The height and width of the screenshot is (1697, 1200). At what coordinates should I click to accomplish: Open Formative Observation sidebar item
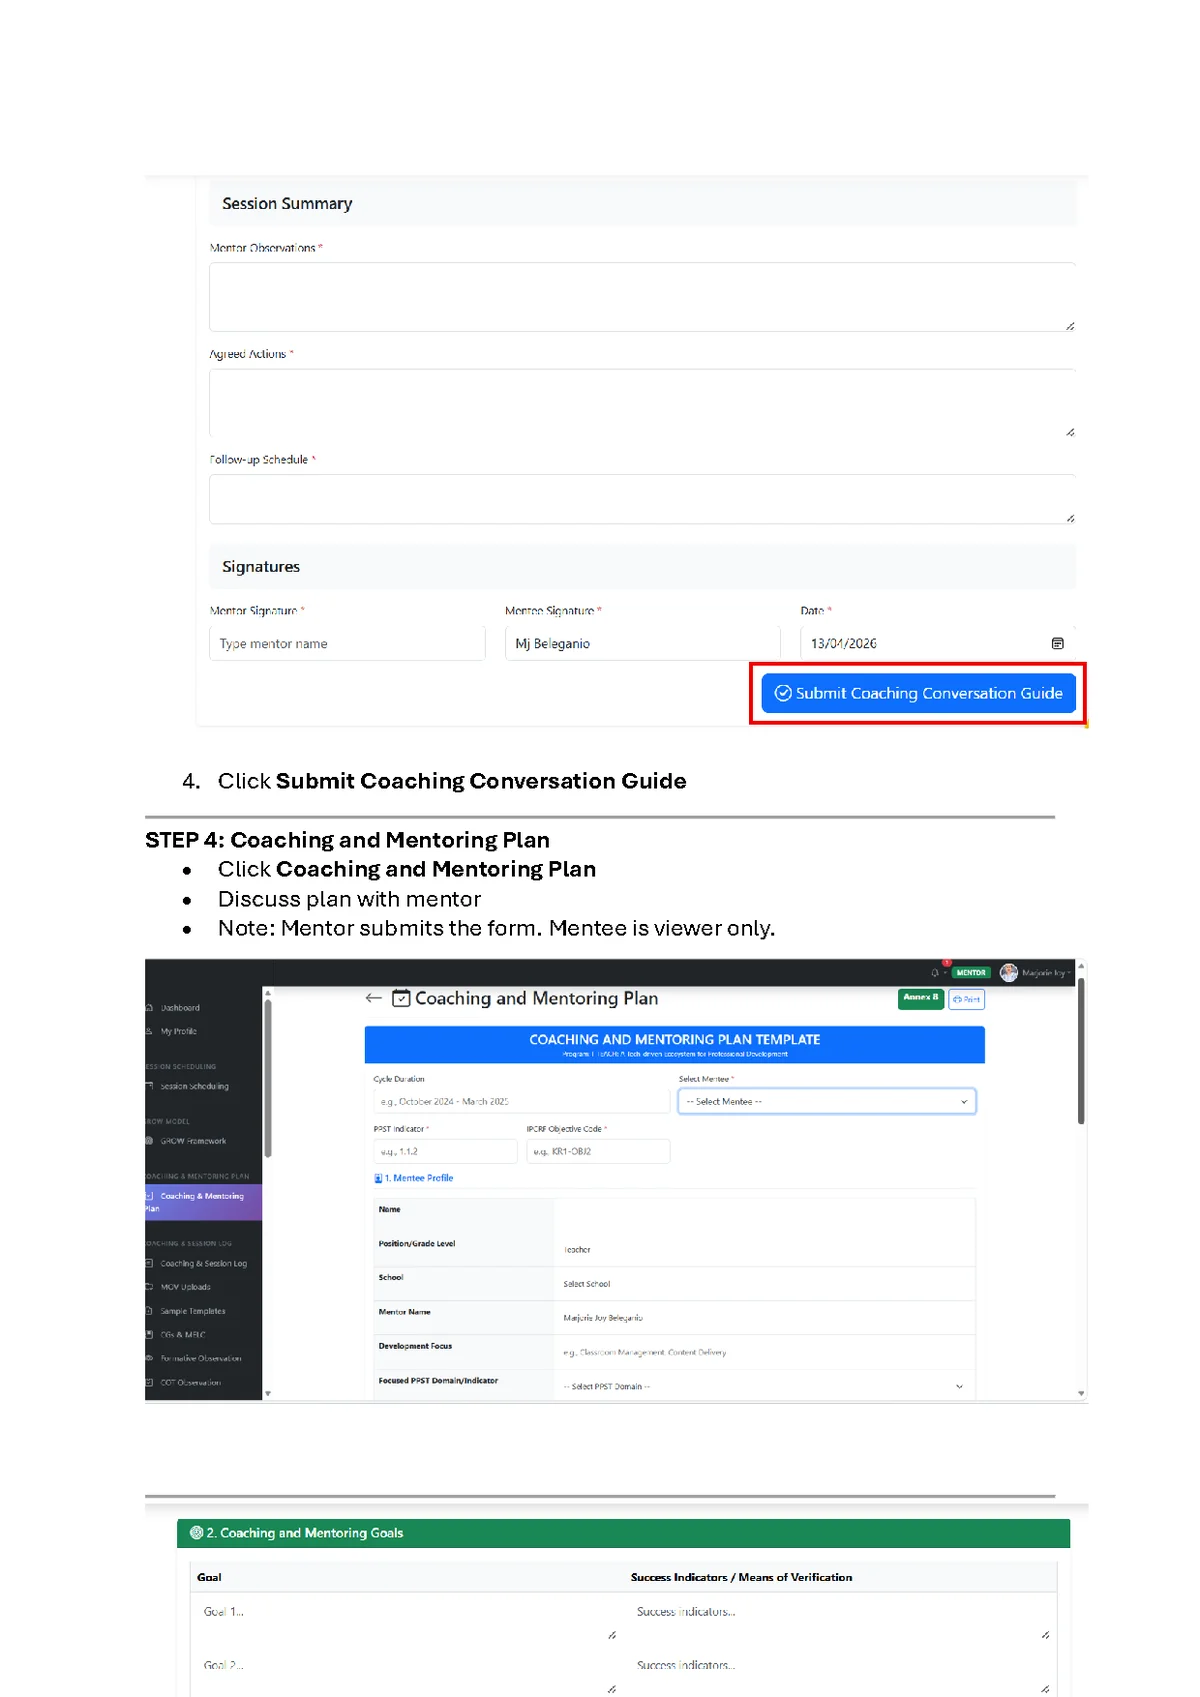pyautogui.click(x=200, y=1359)
